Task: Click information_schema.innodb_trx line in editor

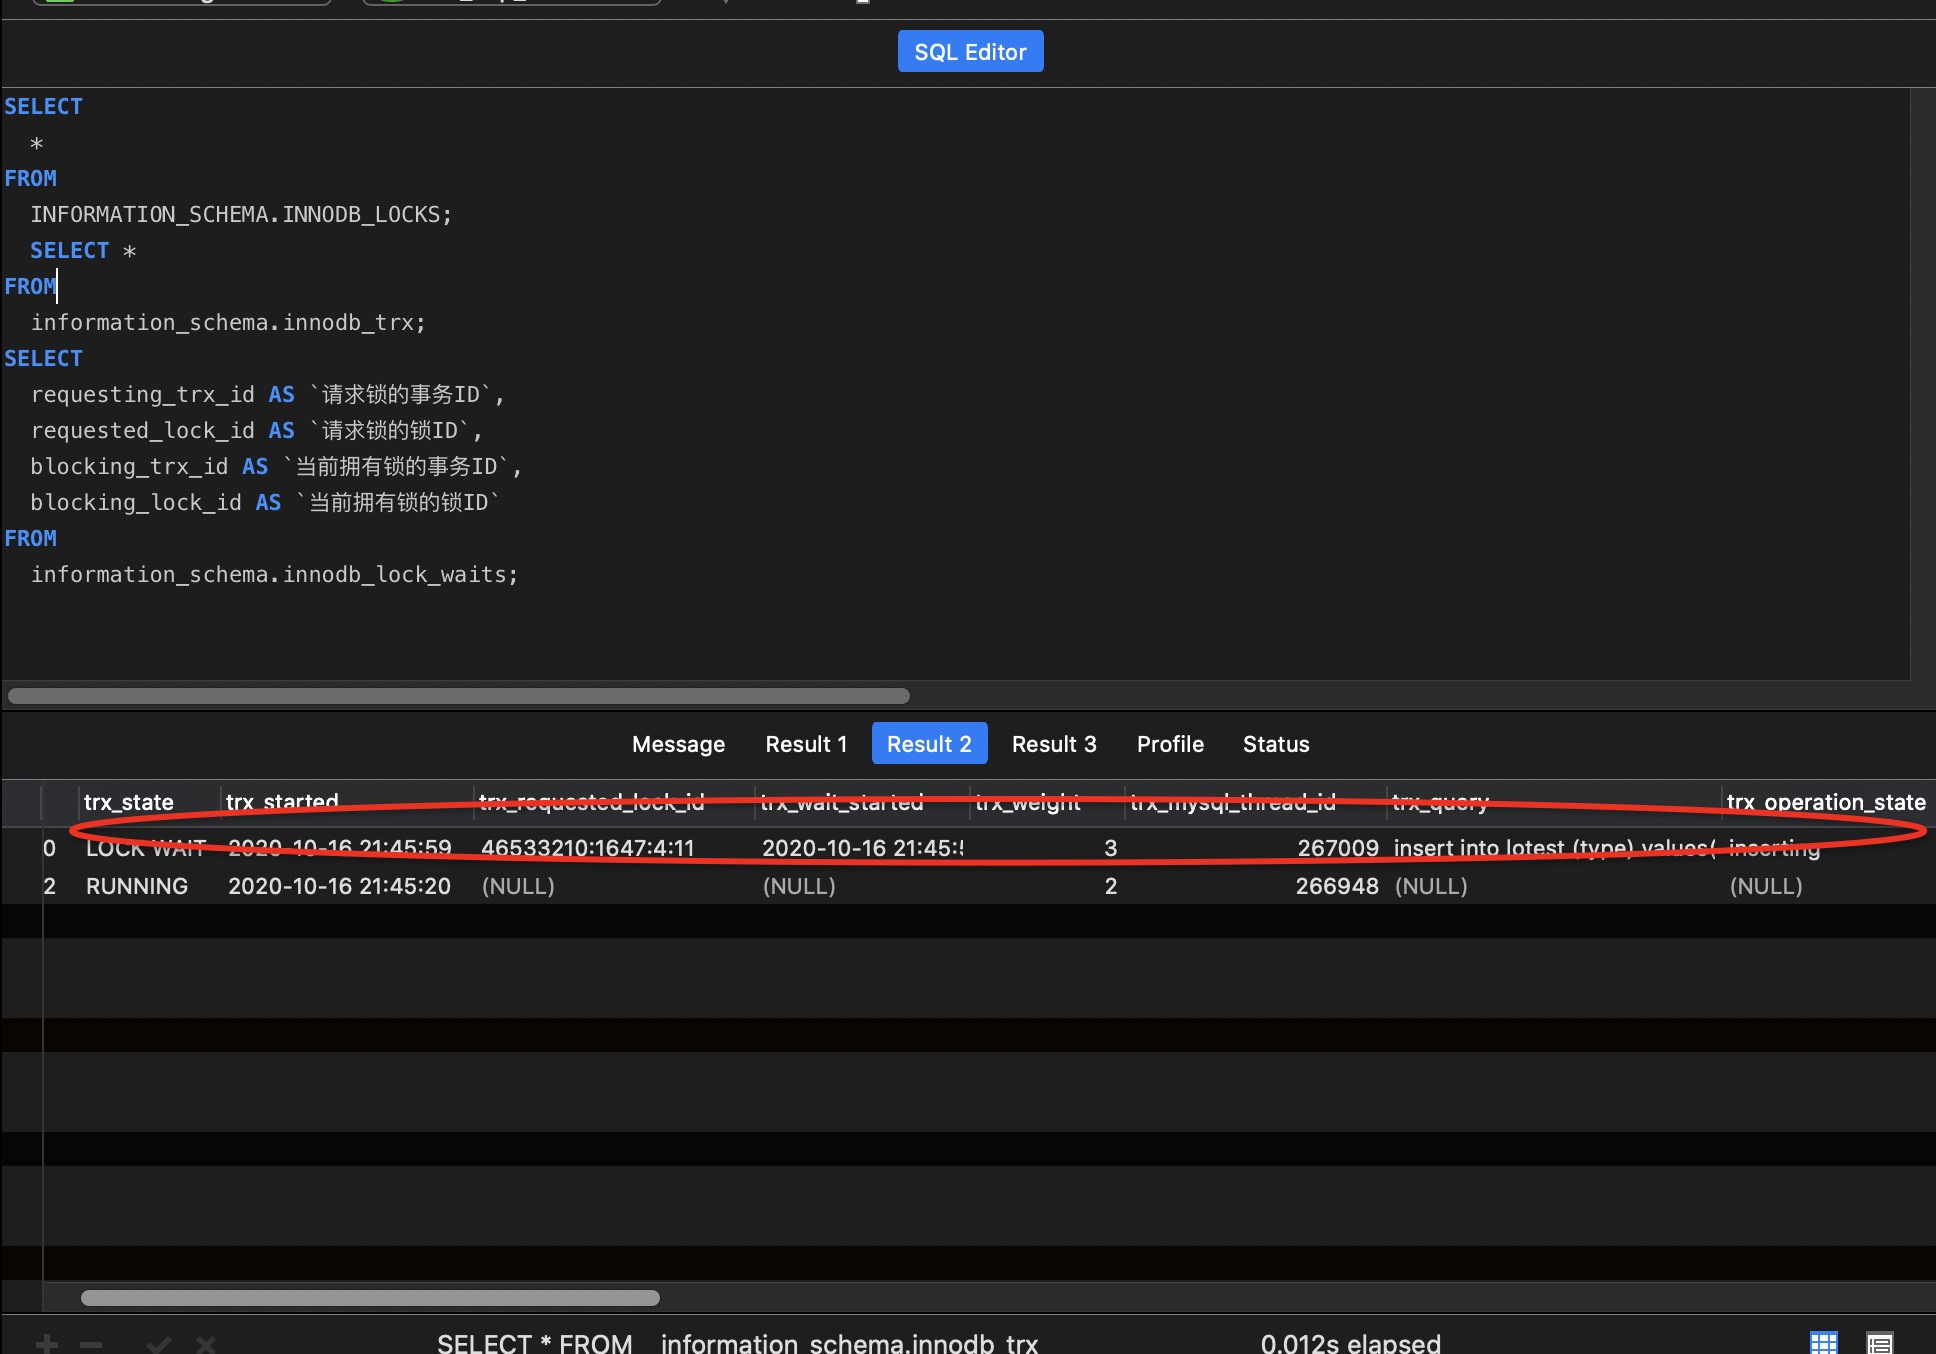Action: click(228, 322)
